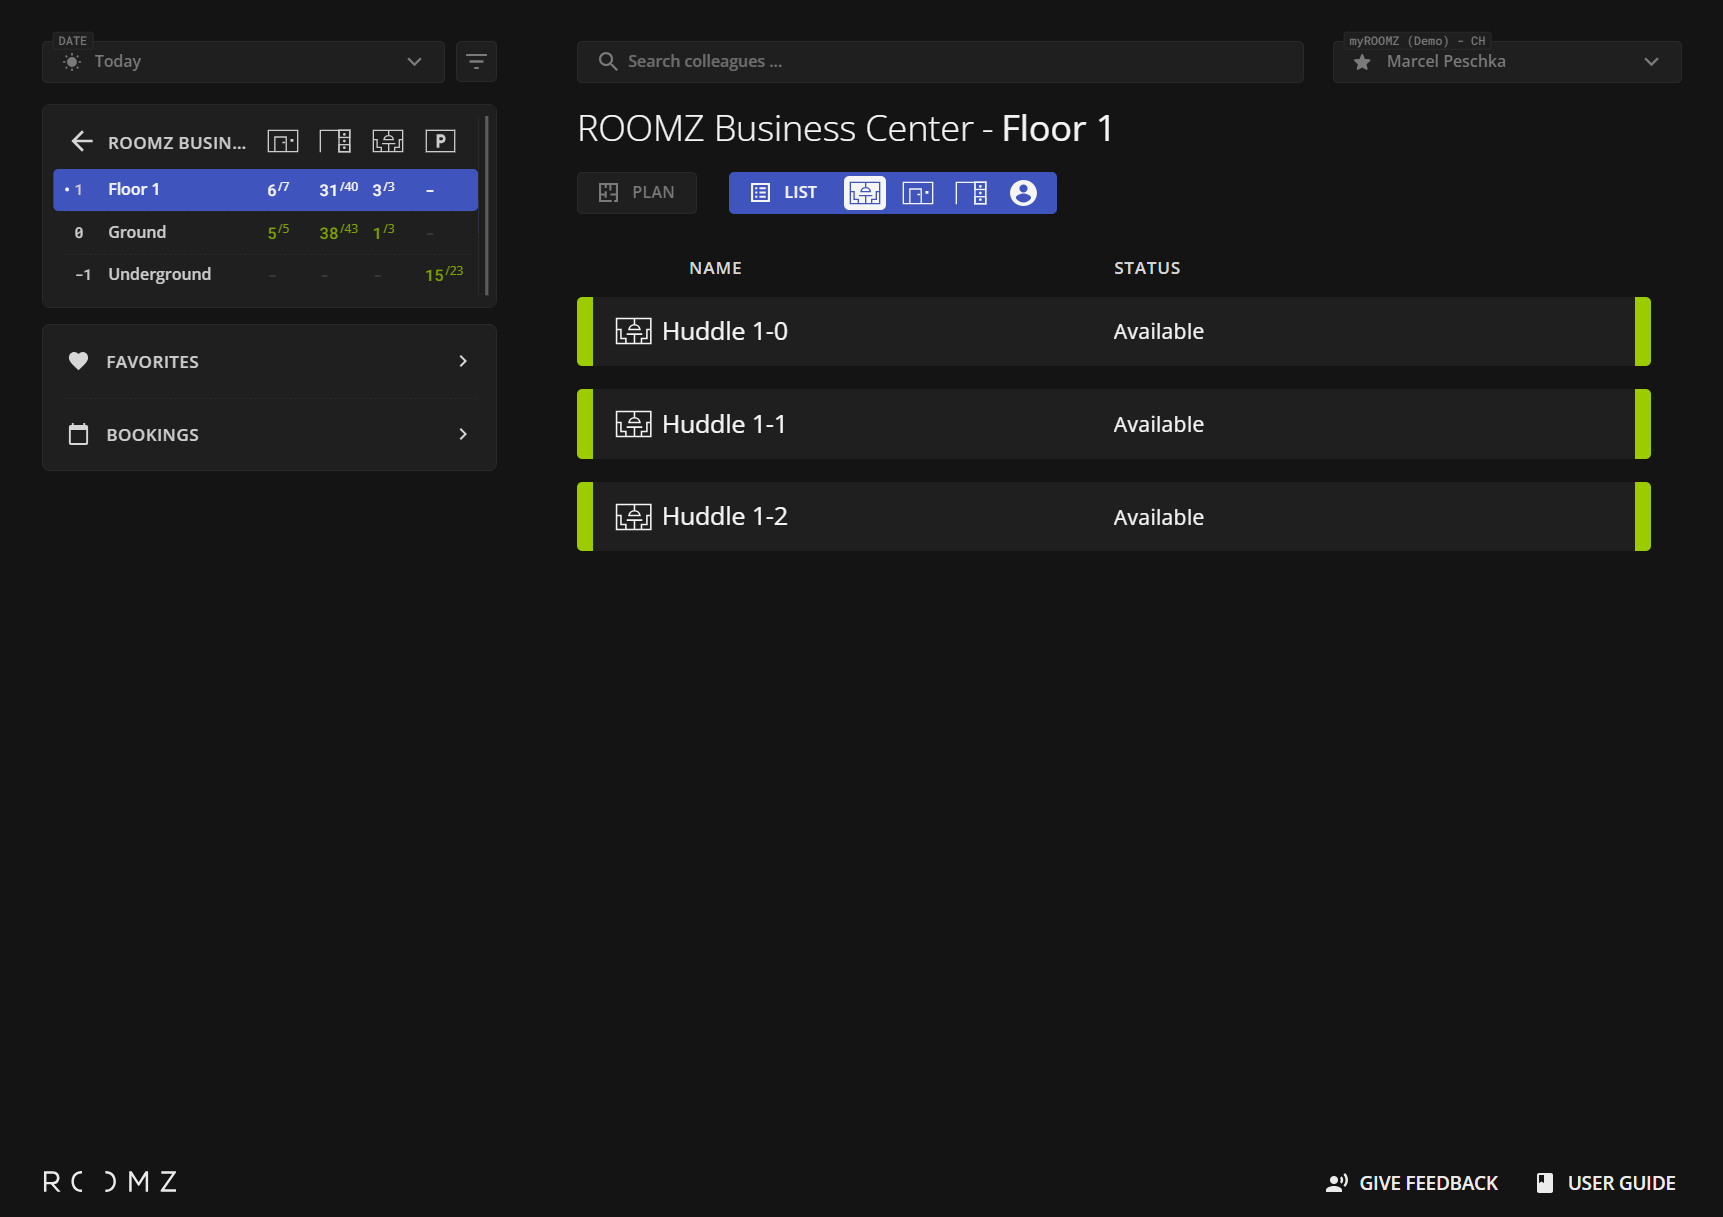
Task: Click the back arrow beside ROOMZ BUSIN...
Action: pos(82,142)
